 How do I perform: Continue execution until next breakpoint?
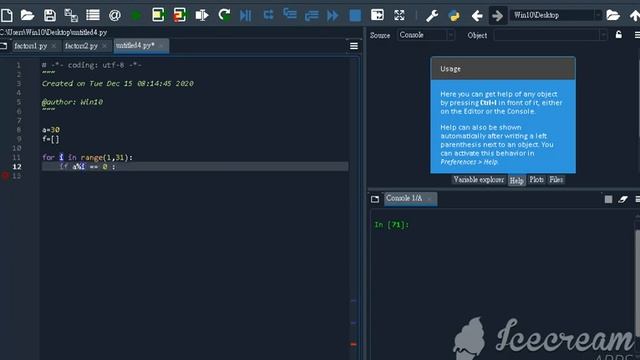[333, 16]
